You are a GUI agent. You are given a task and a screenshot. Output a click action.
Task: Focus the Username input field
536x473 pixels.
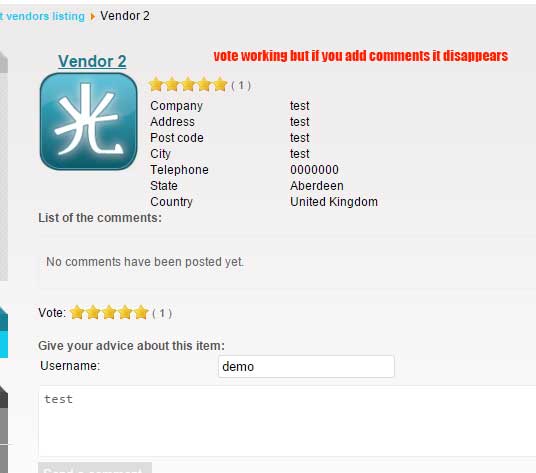click(x=306, y=366)
